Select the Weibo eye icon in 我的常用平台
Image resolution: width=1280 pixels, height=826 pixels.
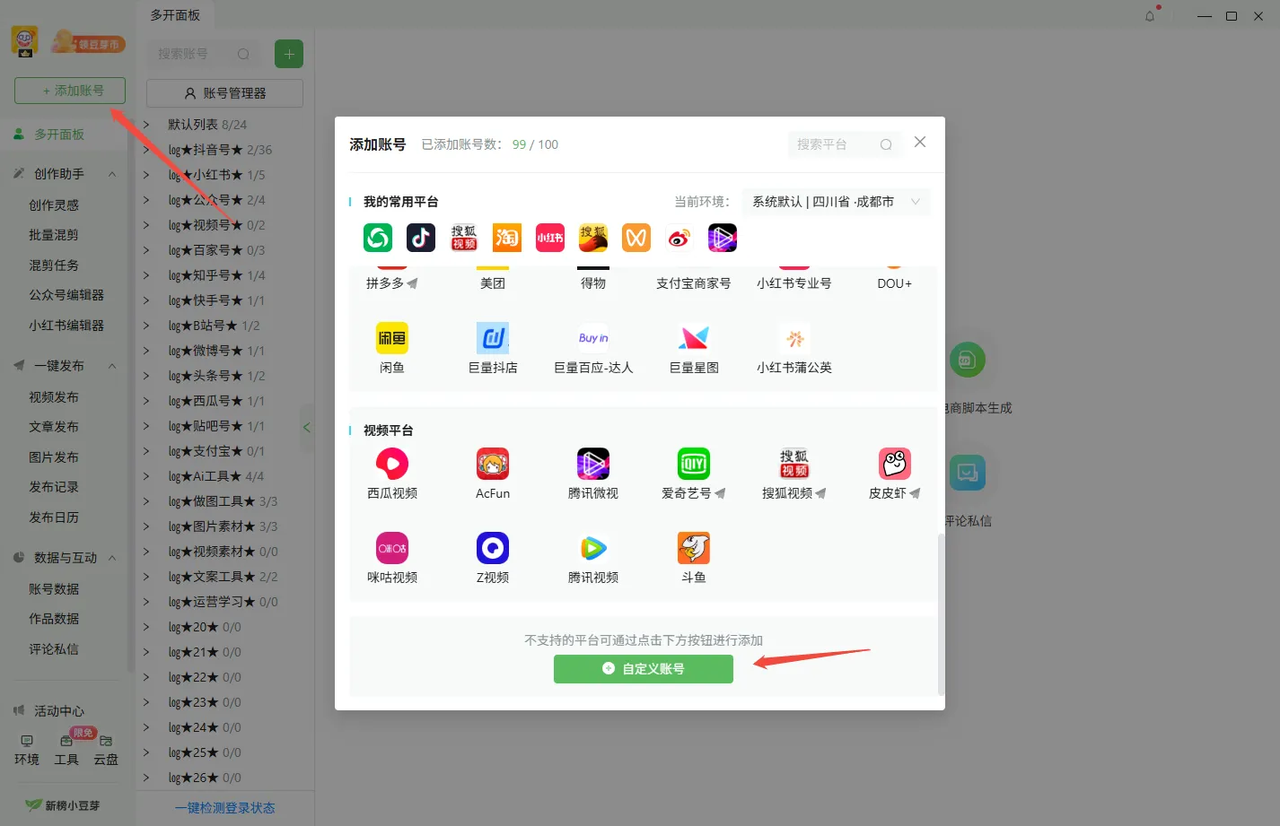tap(679, 237)
